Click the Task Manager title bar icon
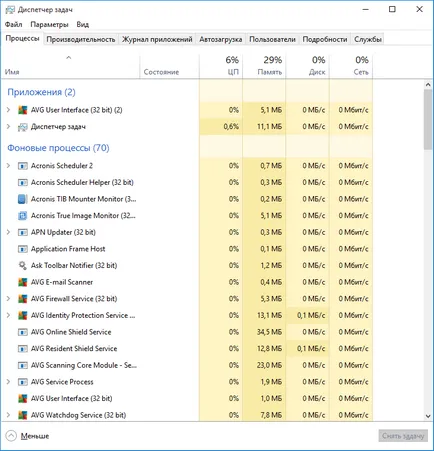Screen dimensions: 434x451 (10, 9)
